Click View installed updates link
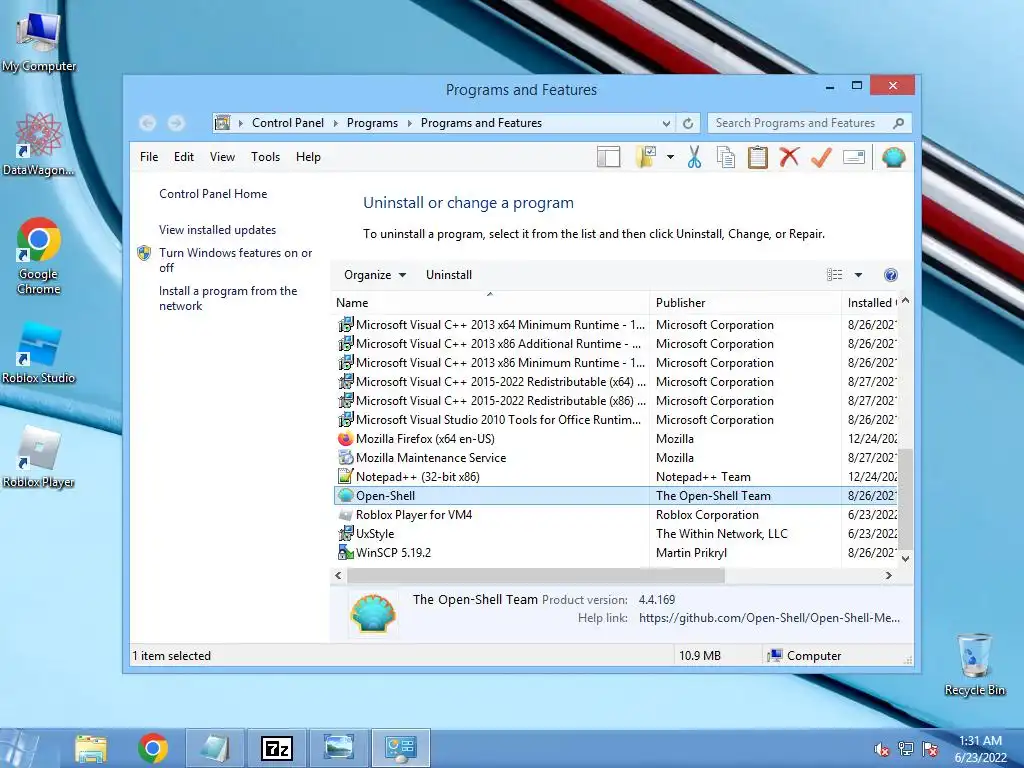 217,230
